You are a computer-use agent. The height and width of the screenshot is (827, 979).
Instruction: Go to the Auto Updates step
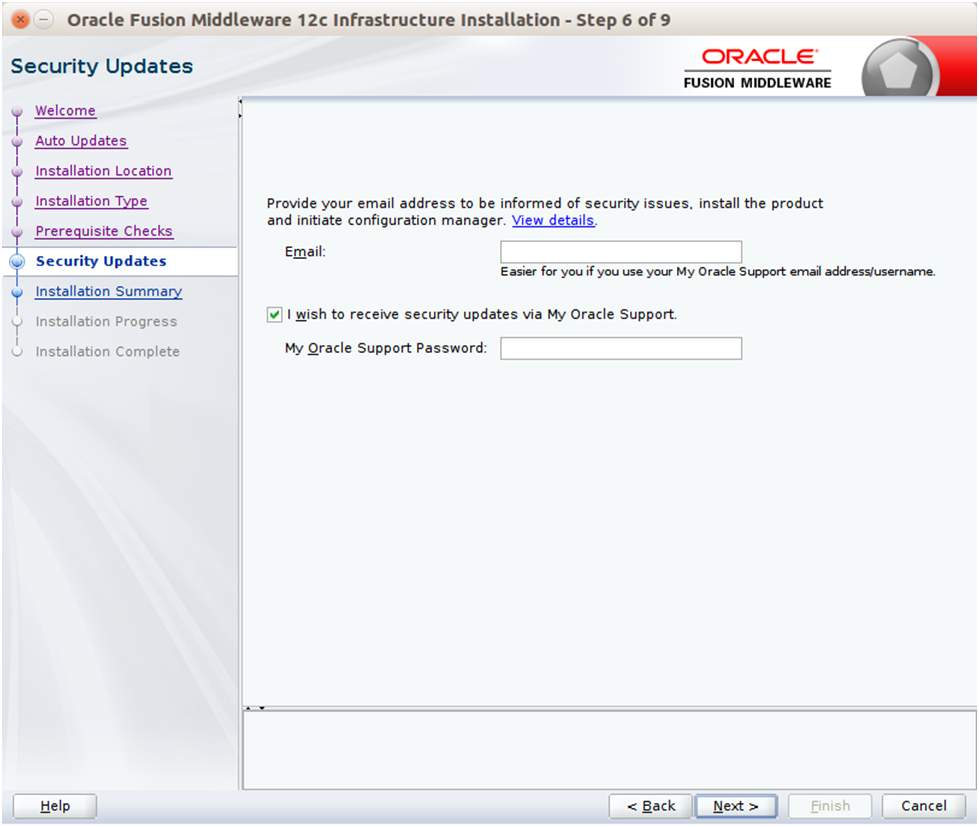pyautogui.click(x=81, y=140)
